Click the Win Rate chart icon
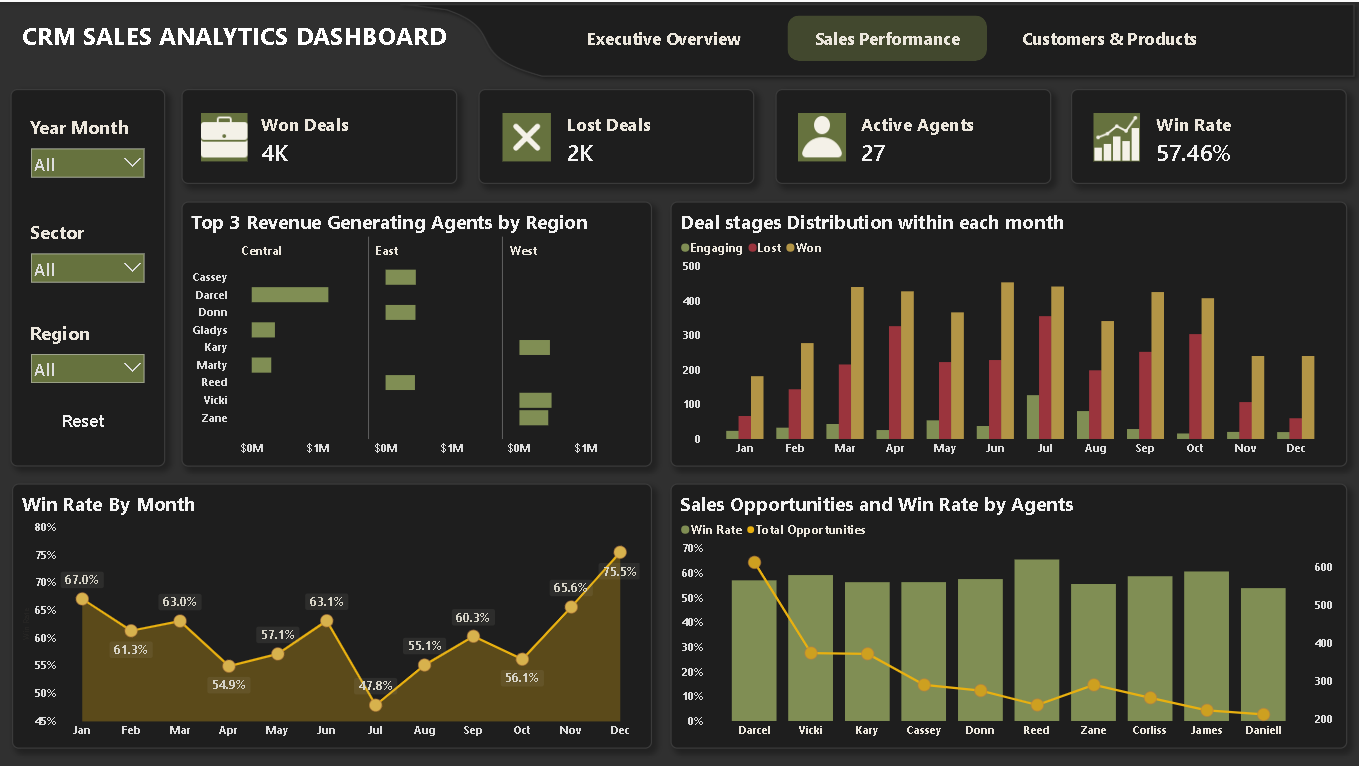This screenshot has width=1359, height=766. [x=1117, y=137]
